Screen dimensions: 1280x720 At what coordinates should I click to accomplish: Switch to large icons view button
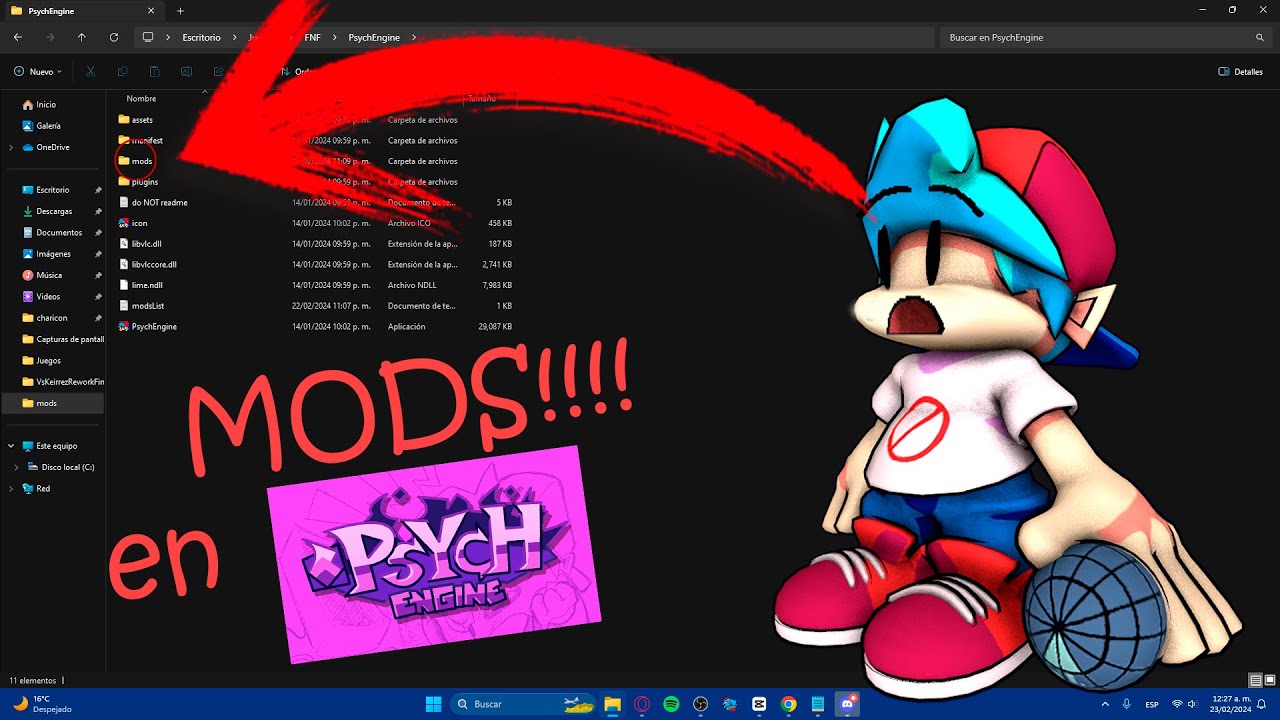[x=1270, y=681]
